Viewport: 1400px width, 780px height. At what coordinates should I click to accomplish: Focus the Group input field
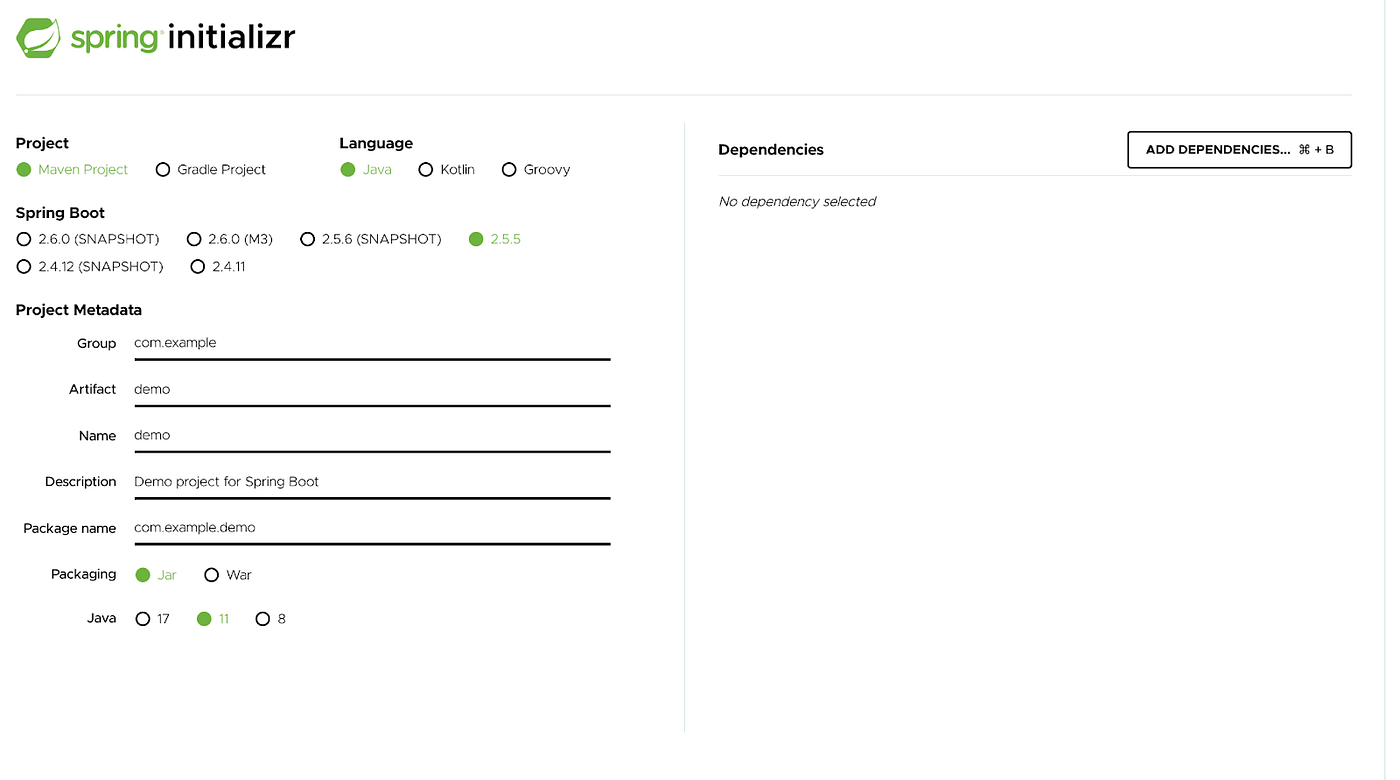coord(372,343)
